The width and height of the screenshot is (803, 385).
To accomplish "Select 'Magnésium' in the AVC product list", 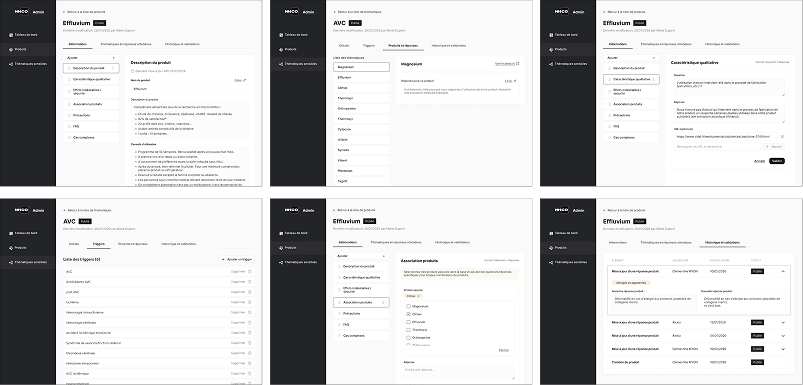I will [361, 67].
